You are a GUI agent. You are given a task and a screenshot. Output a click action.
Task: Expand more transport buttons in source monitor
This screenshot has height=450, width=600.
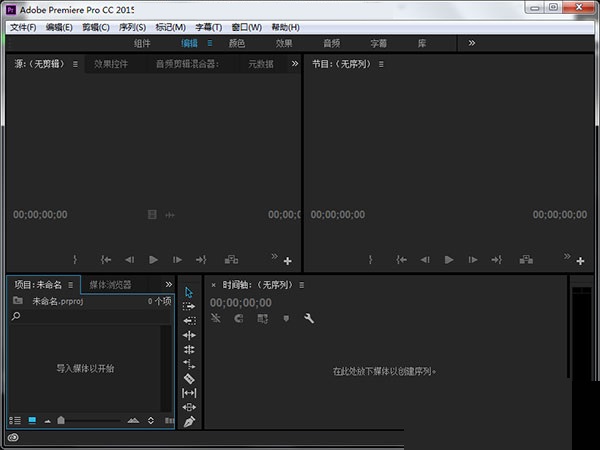coord(274,256)
